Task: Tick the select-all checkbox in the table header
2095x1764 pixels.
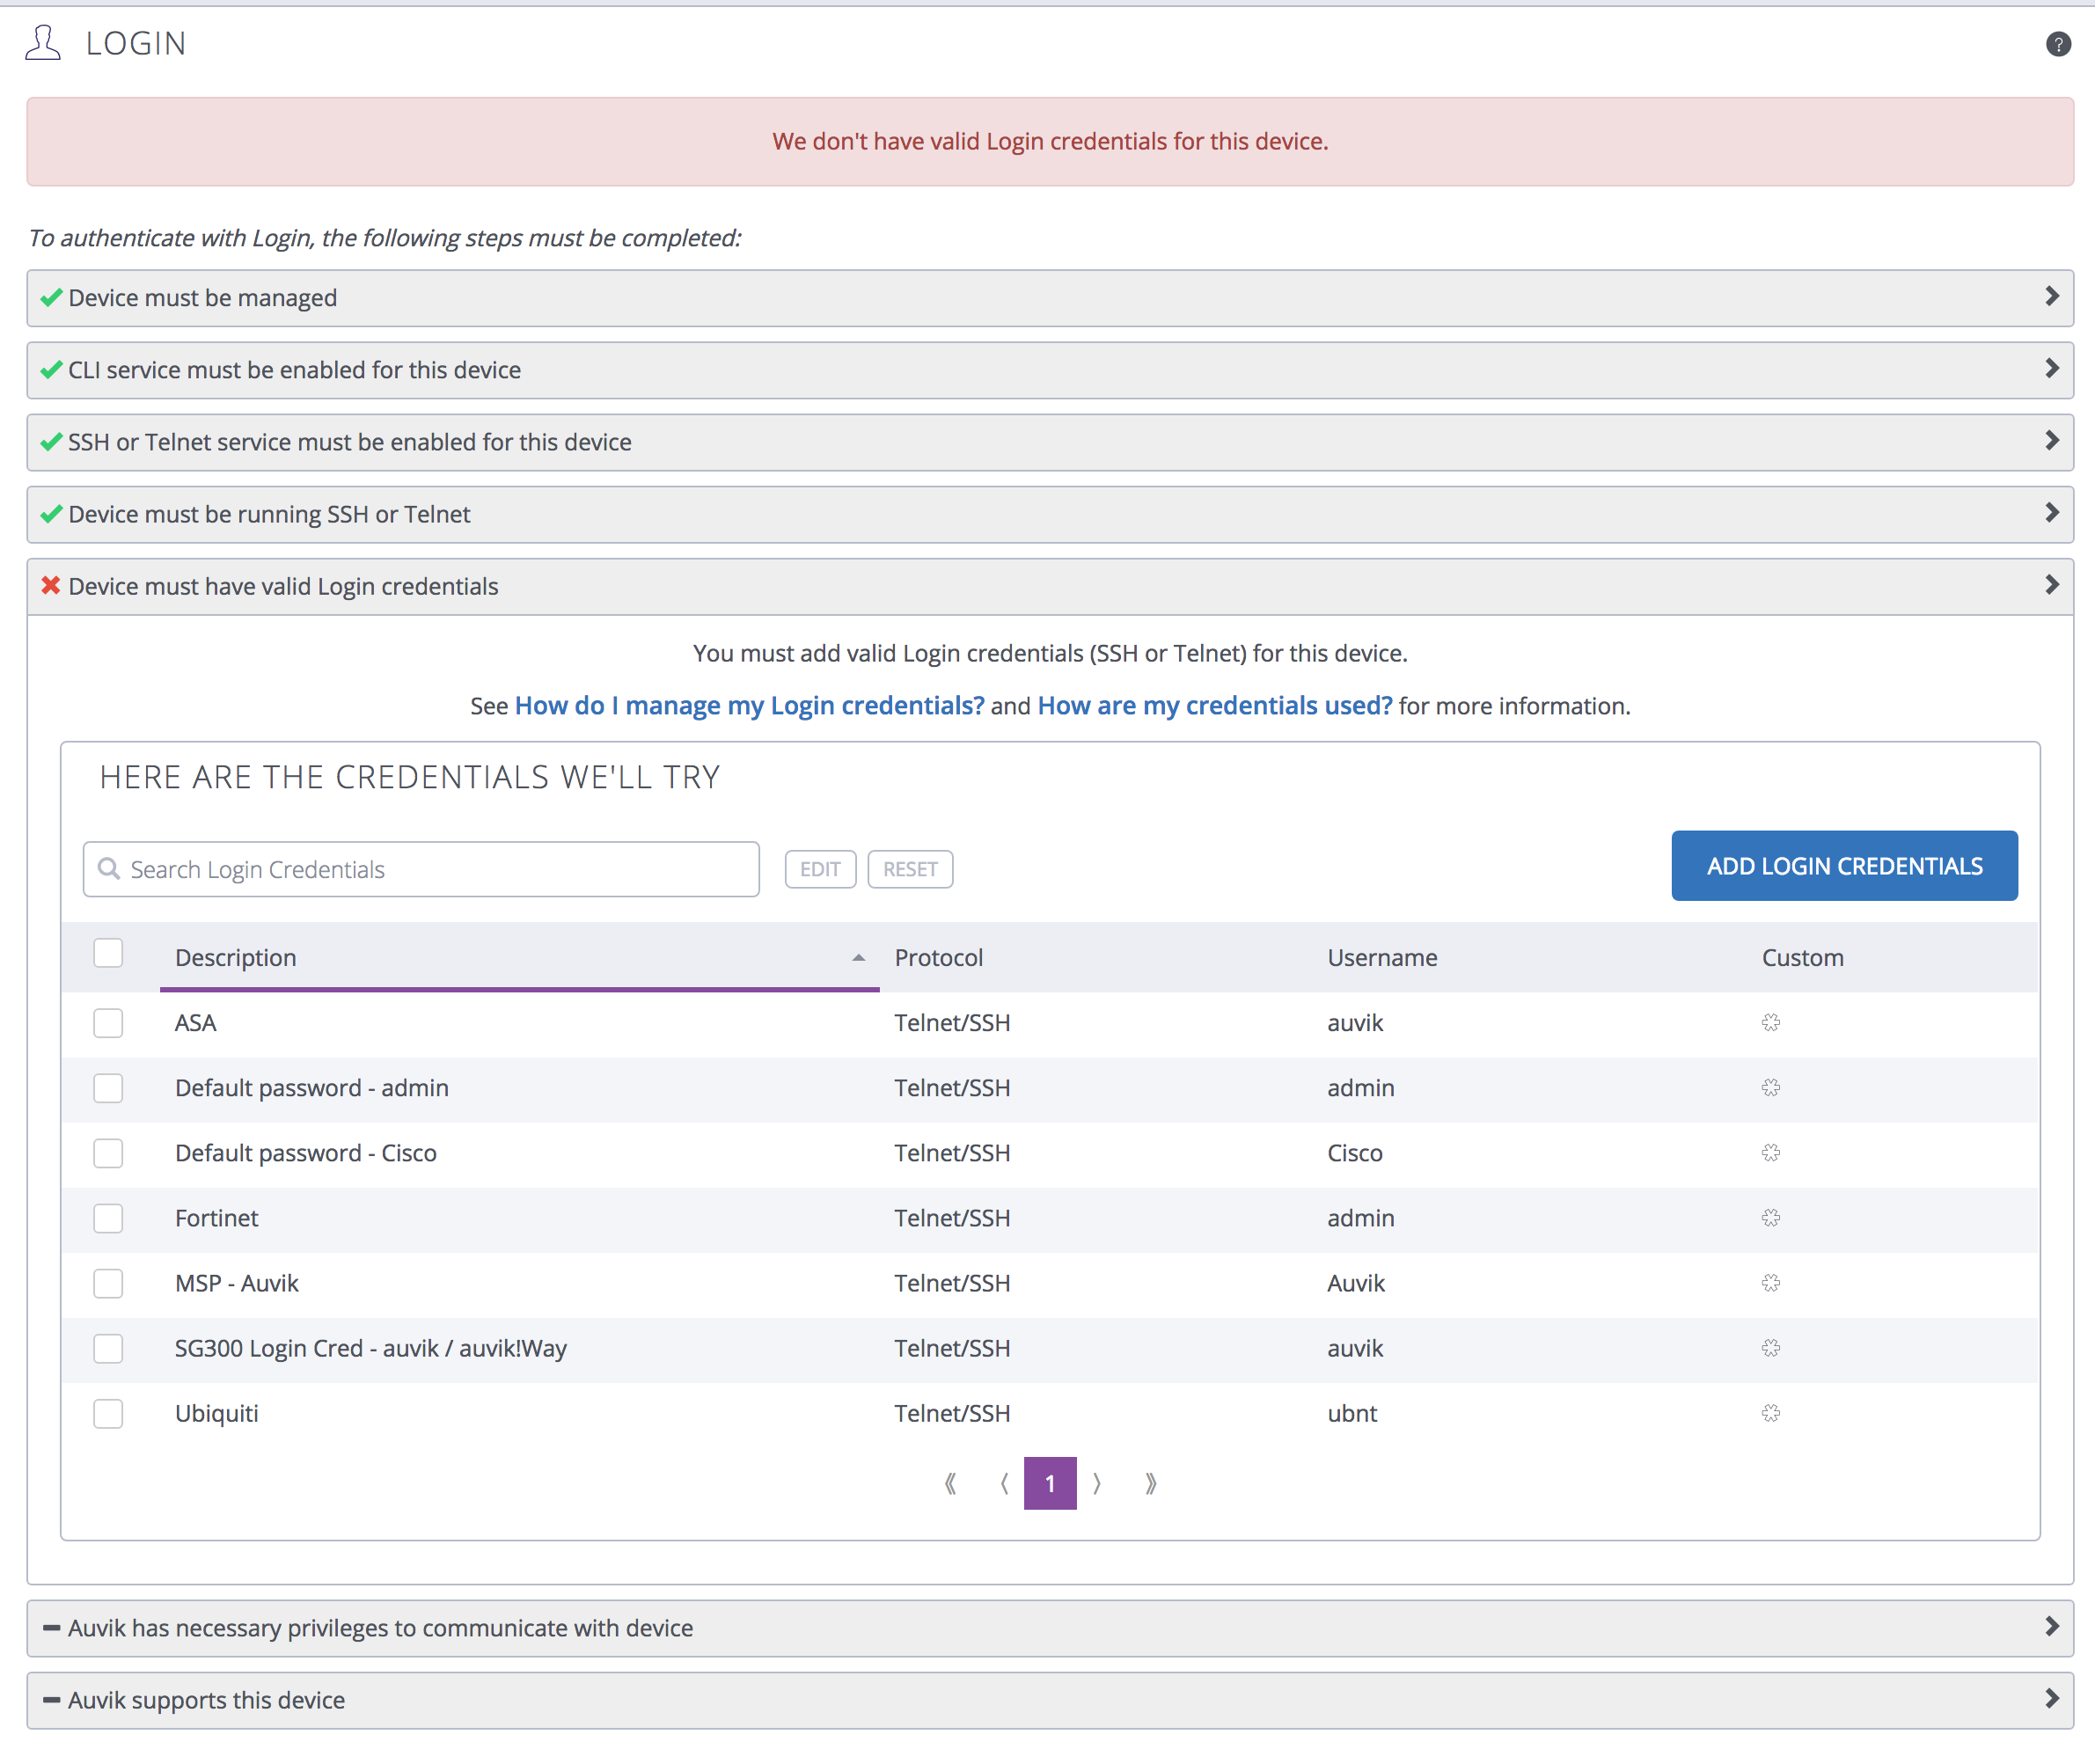Action: click(x=108, y=953)
